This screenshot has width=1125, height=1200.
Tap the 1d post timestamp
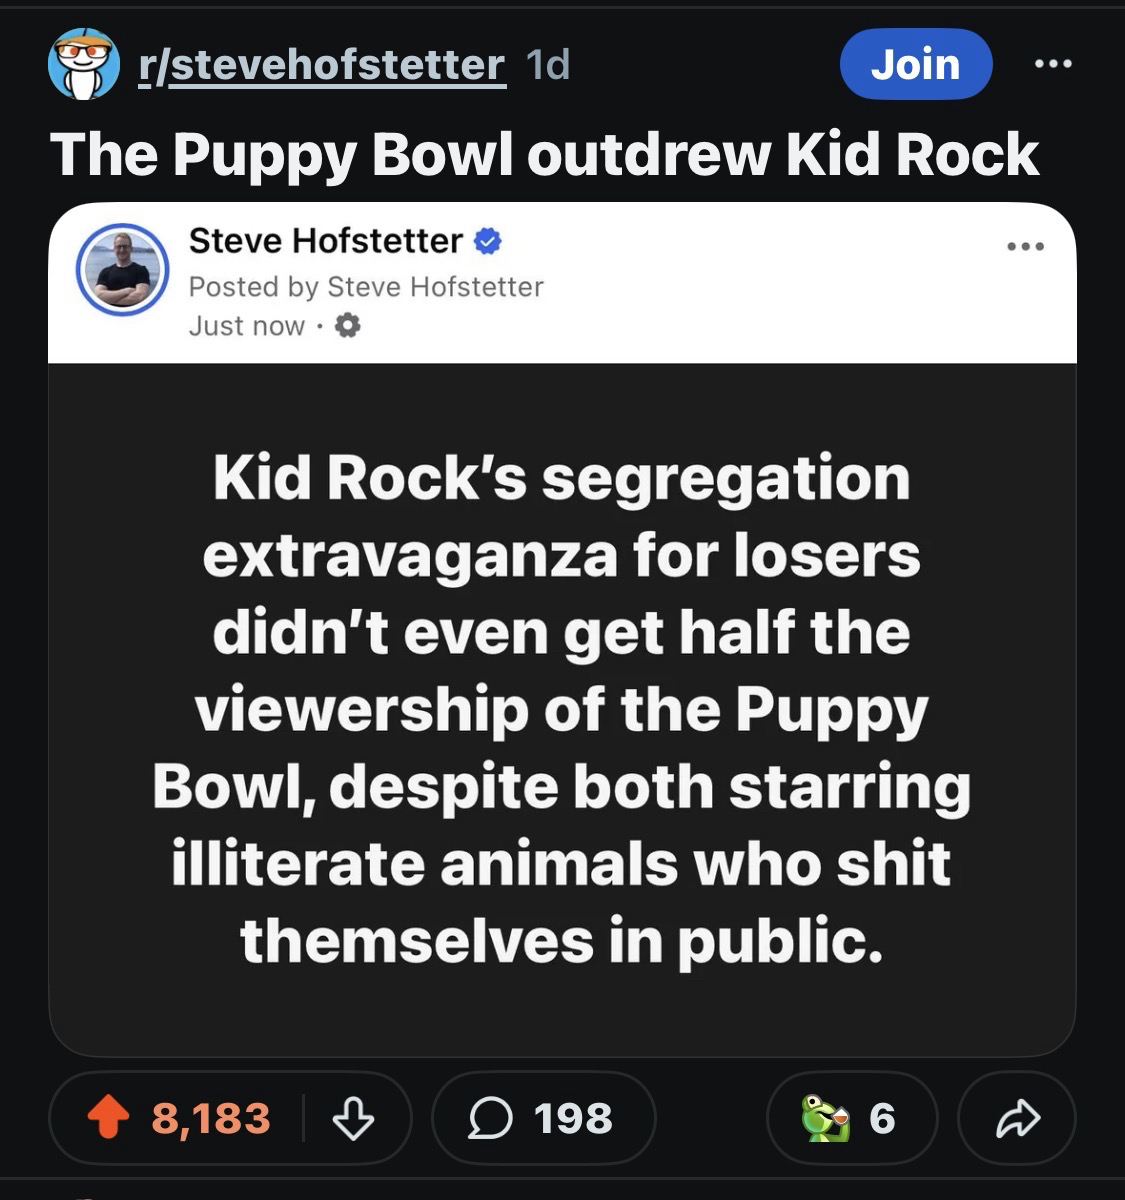(x=547, y=65)
